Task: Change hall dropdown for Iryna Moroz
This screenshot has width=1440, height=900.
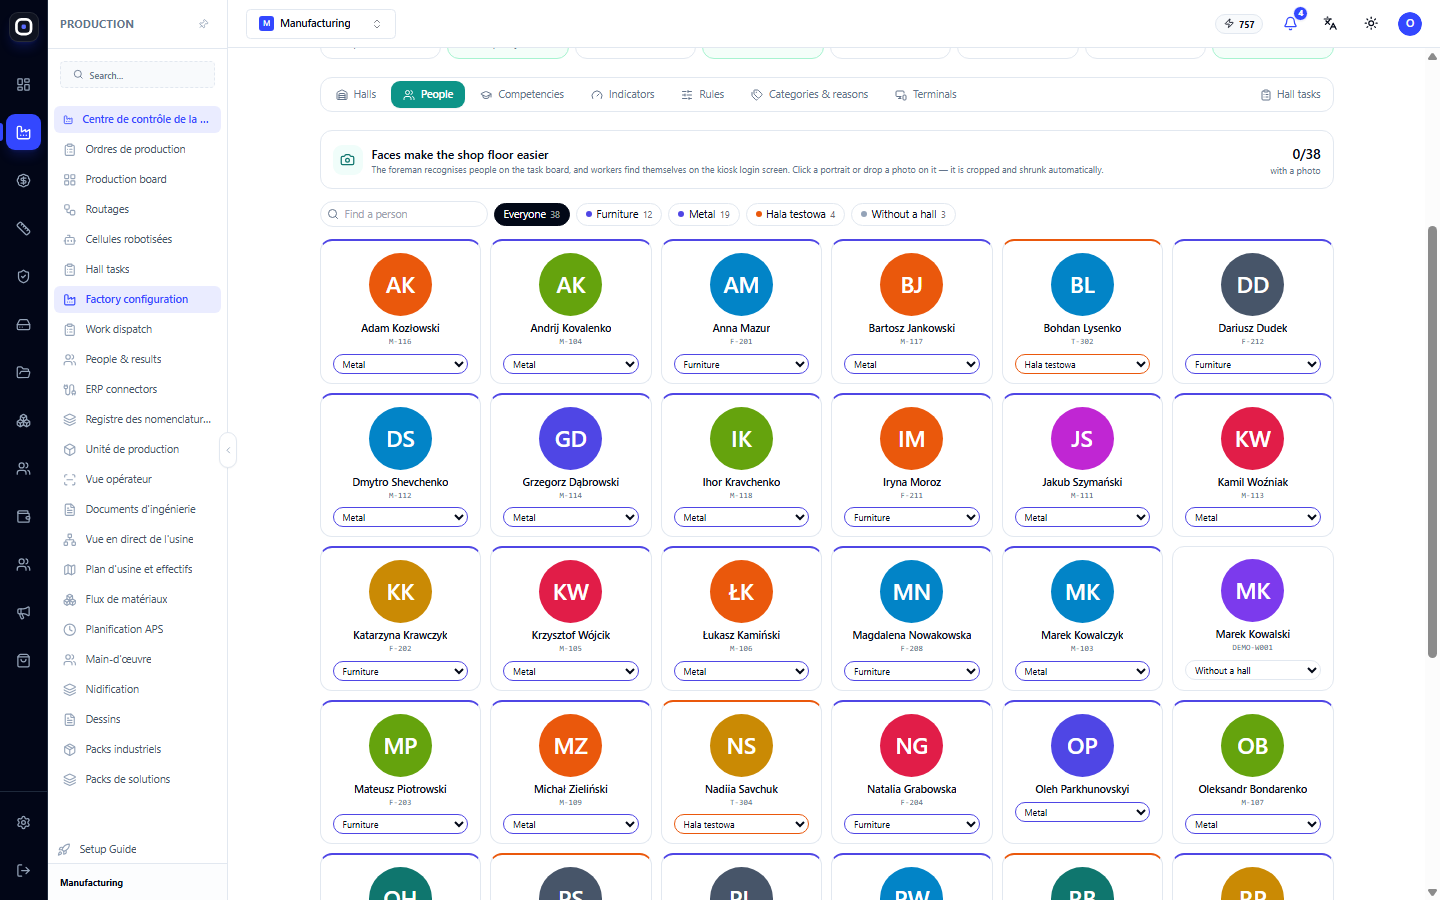Action: 912,518
